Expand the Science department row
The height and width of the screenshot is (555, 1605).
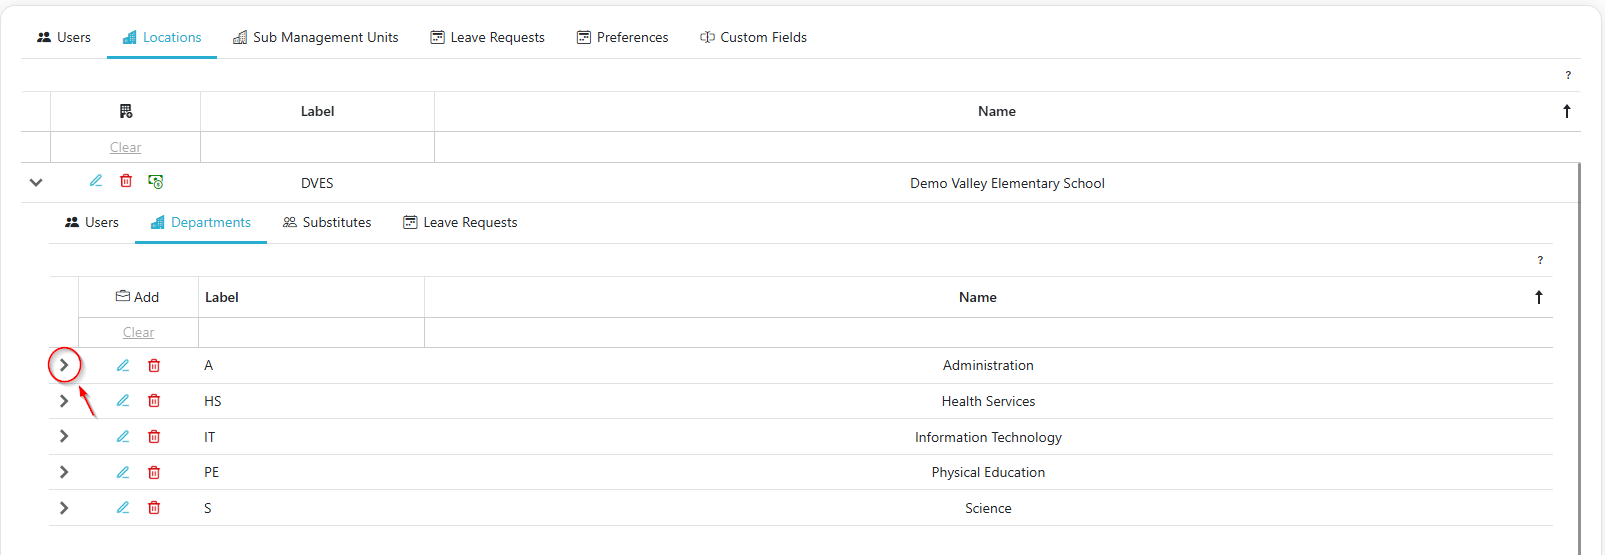[64, 508]
